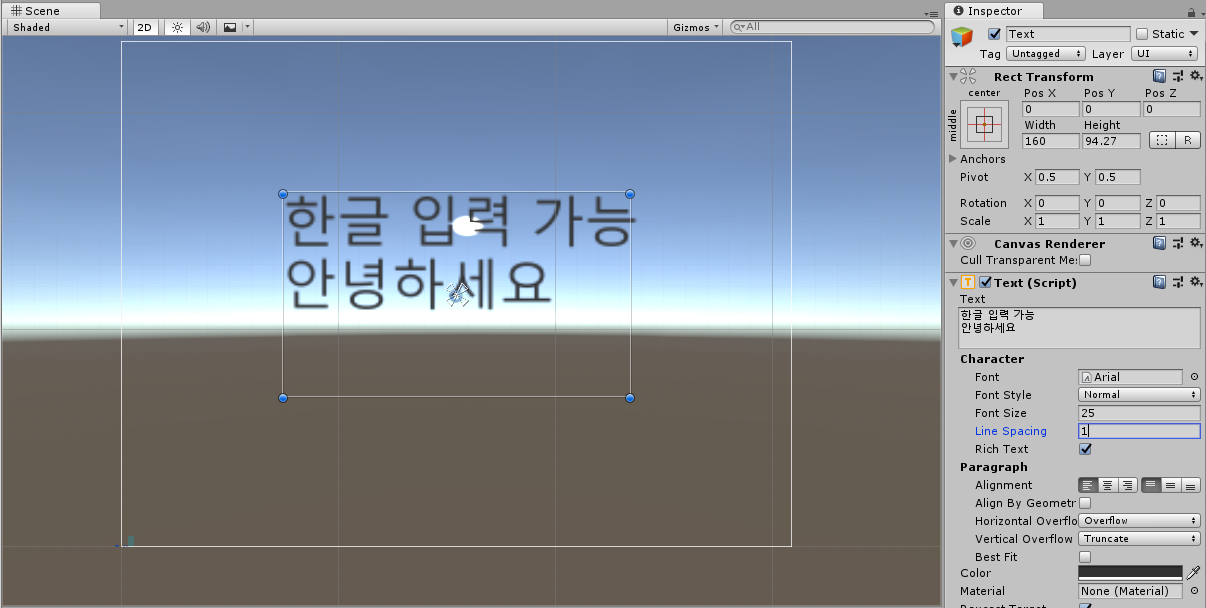
Task: Align text horizontally to the right
Action: coord(1127,485)
